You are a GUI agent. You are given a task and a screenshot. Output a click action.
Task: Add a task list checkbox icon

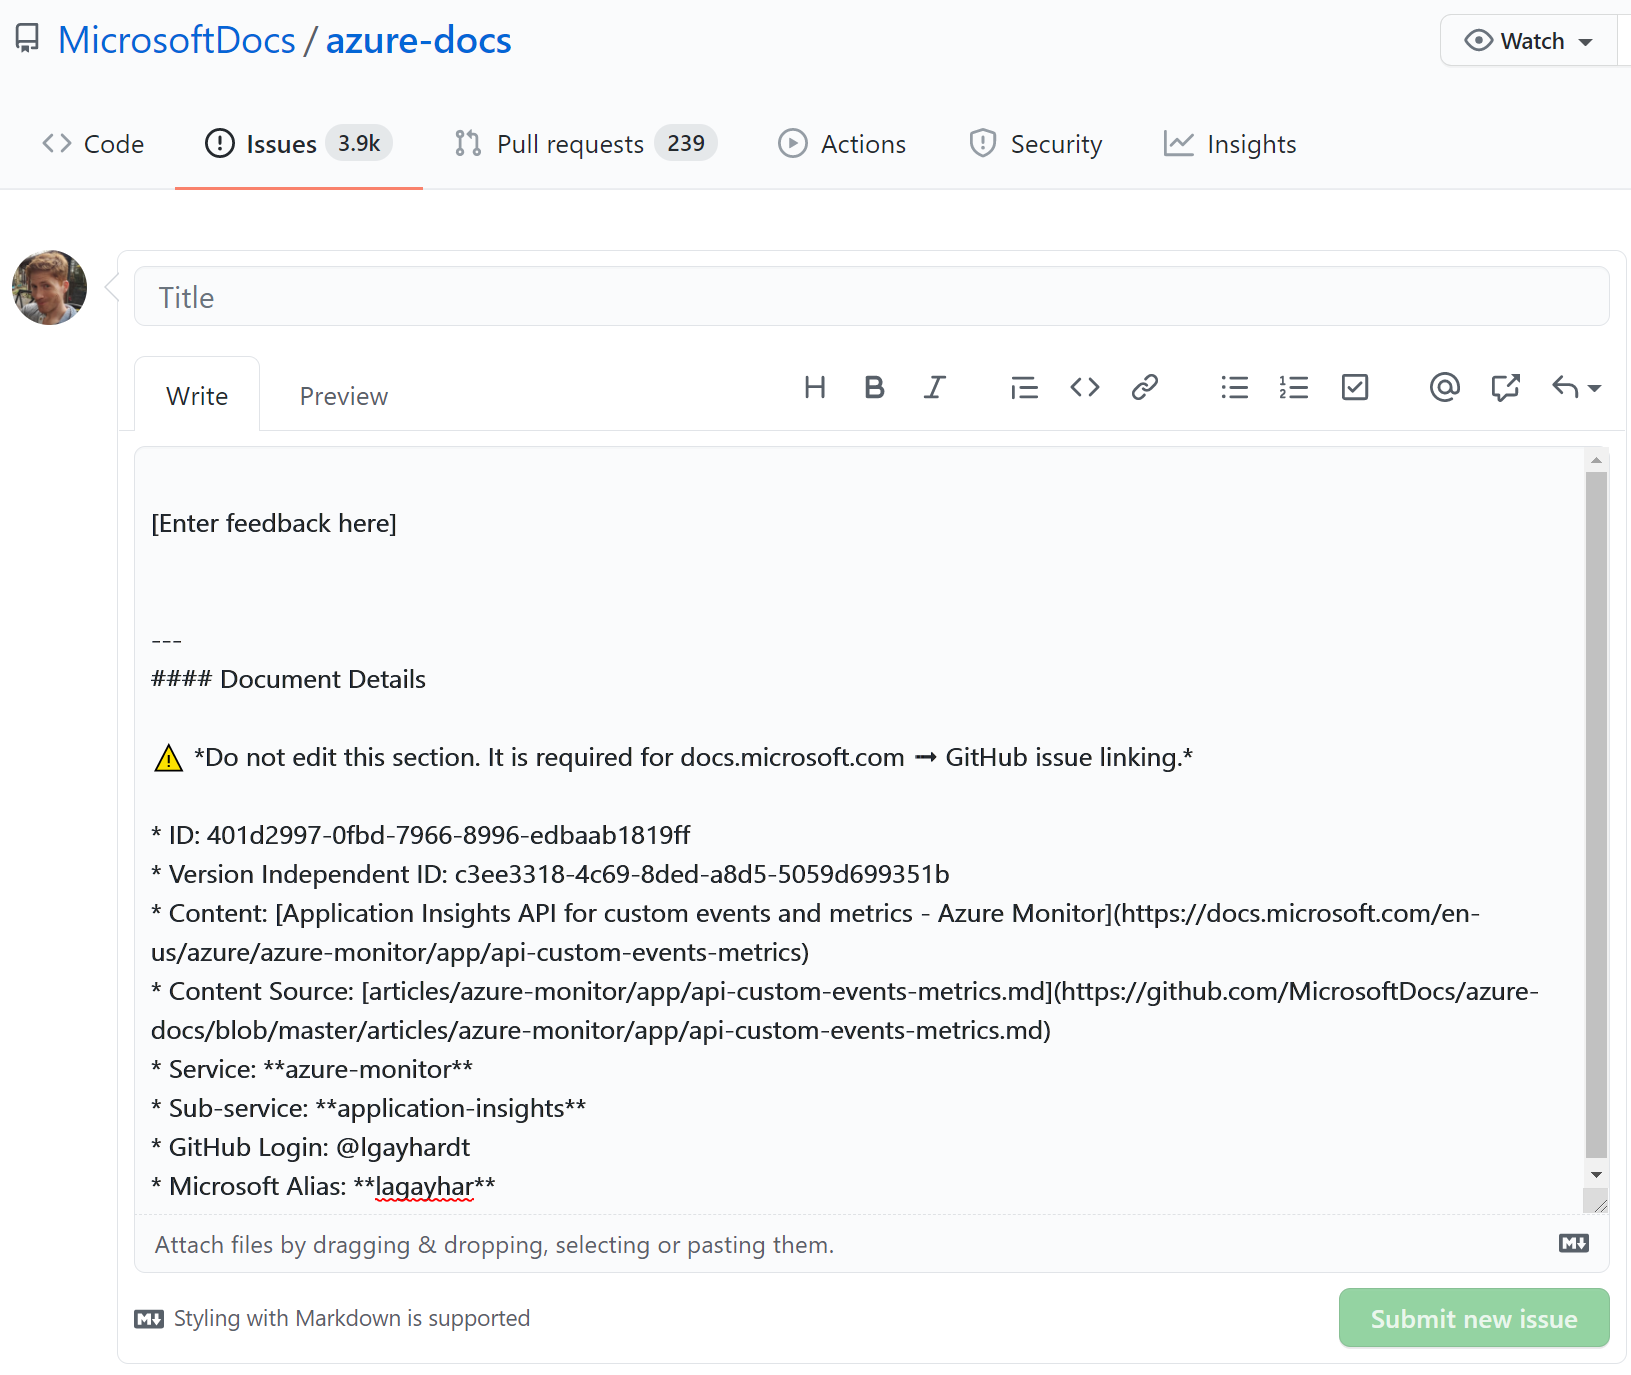[x=1355, y=387]
